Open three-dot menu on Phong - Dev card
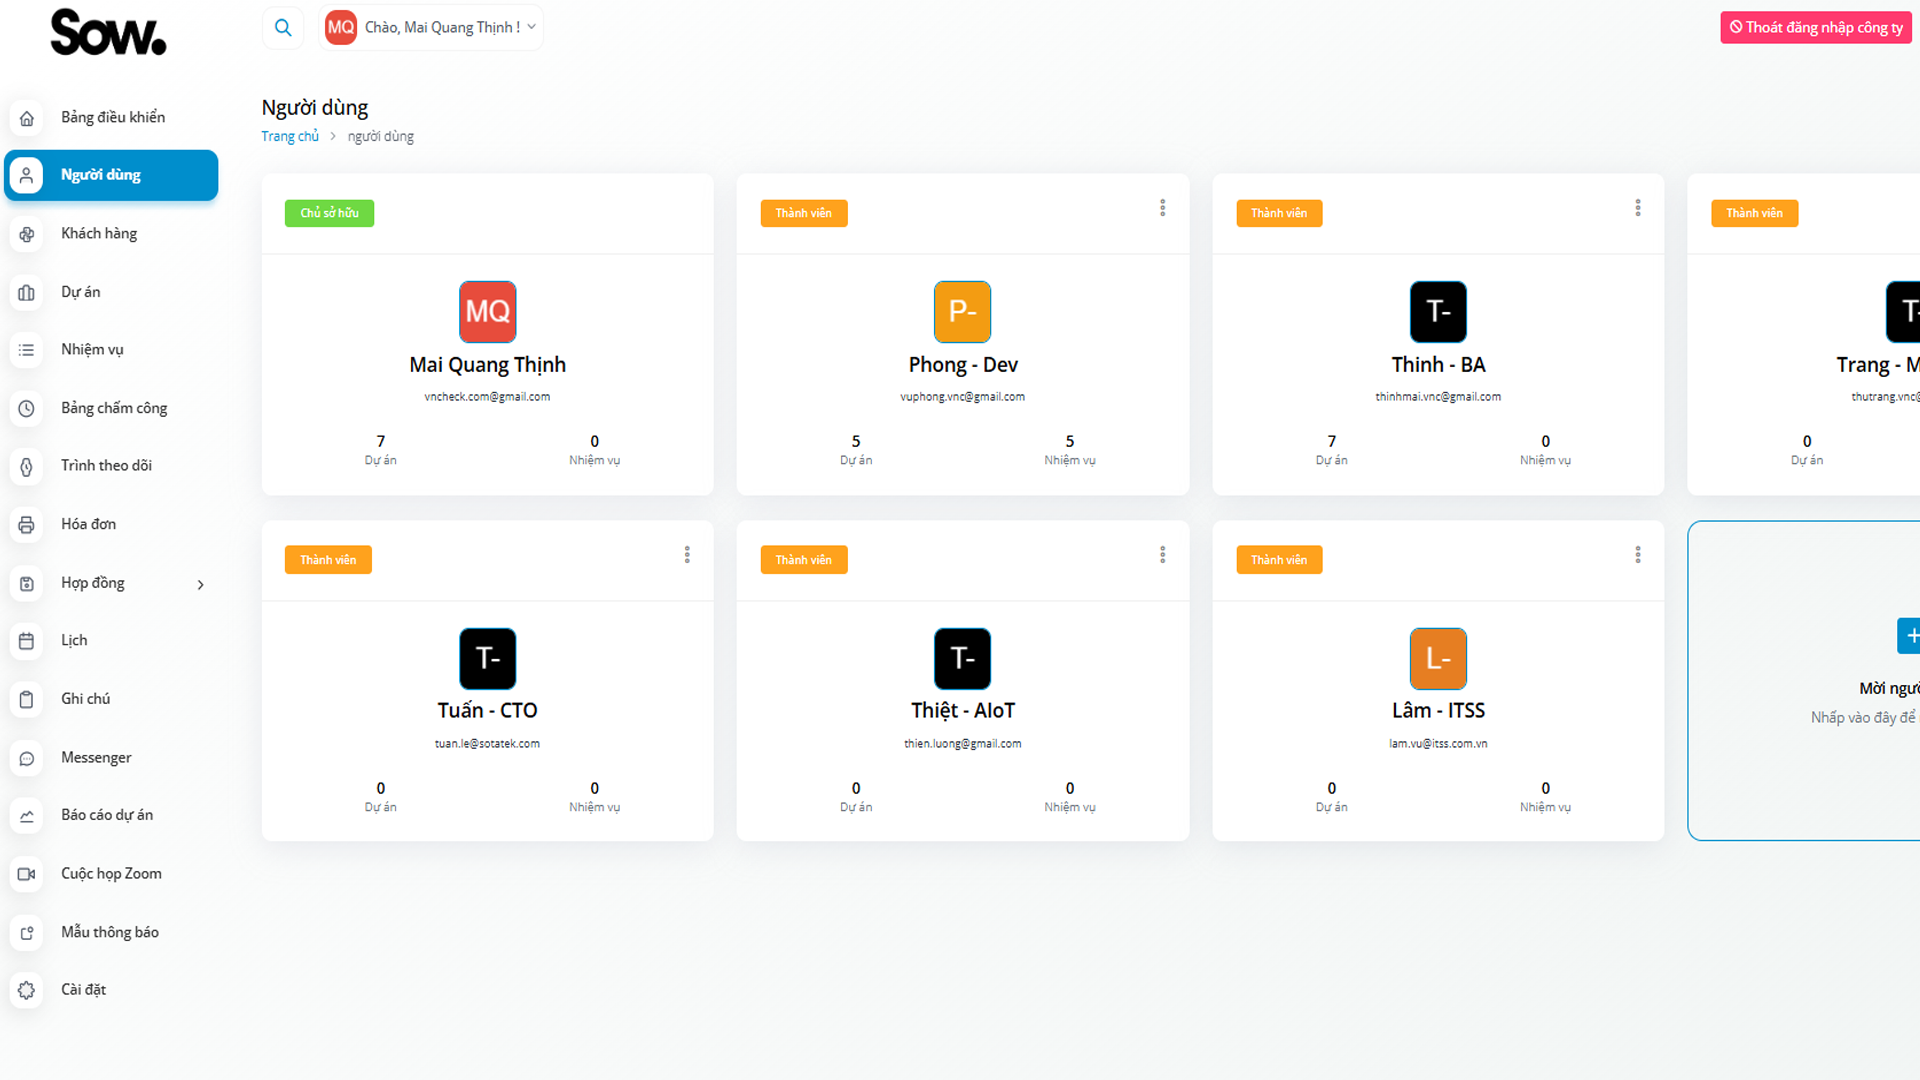1920x1080 pixels. (x=1162, y=208)
